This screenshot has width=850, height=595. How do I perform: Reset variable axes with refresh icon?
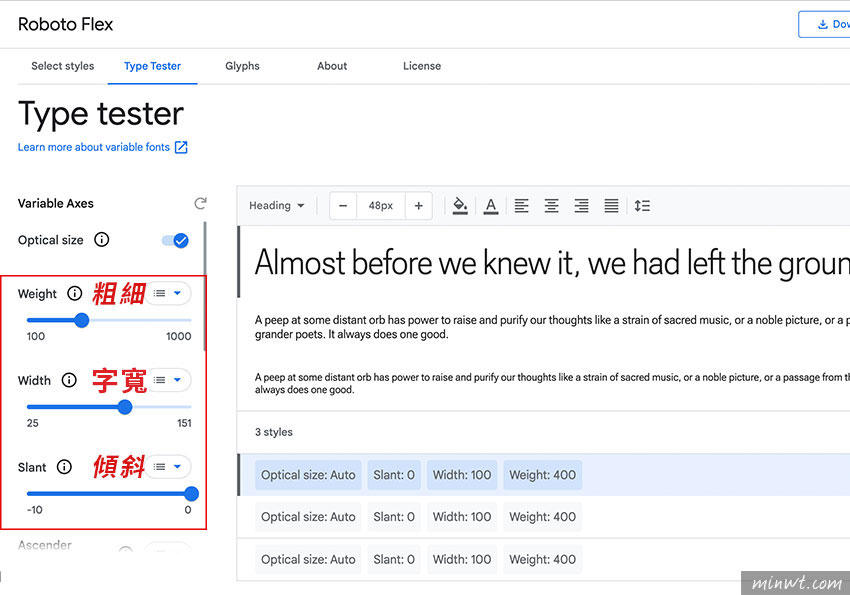pyautogui.click(x=200, y=203)
